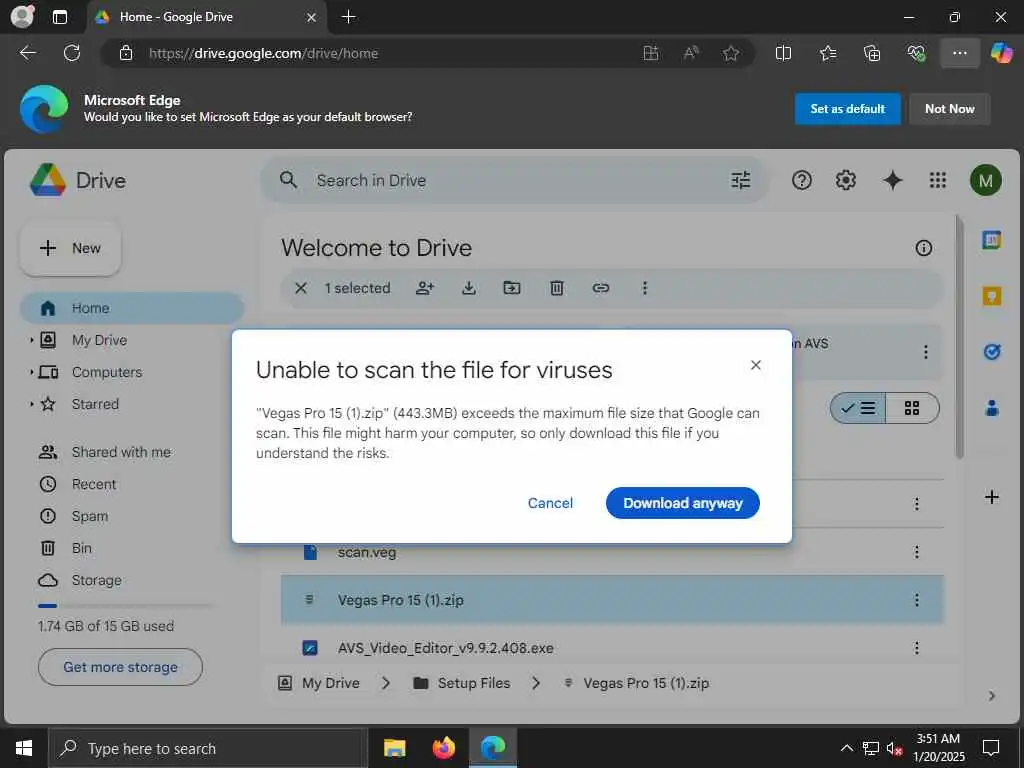Viewport: 1024px width, 768px height.
Task: Select the scan.veg file row
Action: (612, 552)
